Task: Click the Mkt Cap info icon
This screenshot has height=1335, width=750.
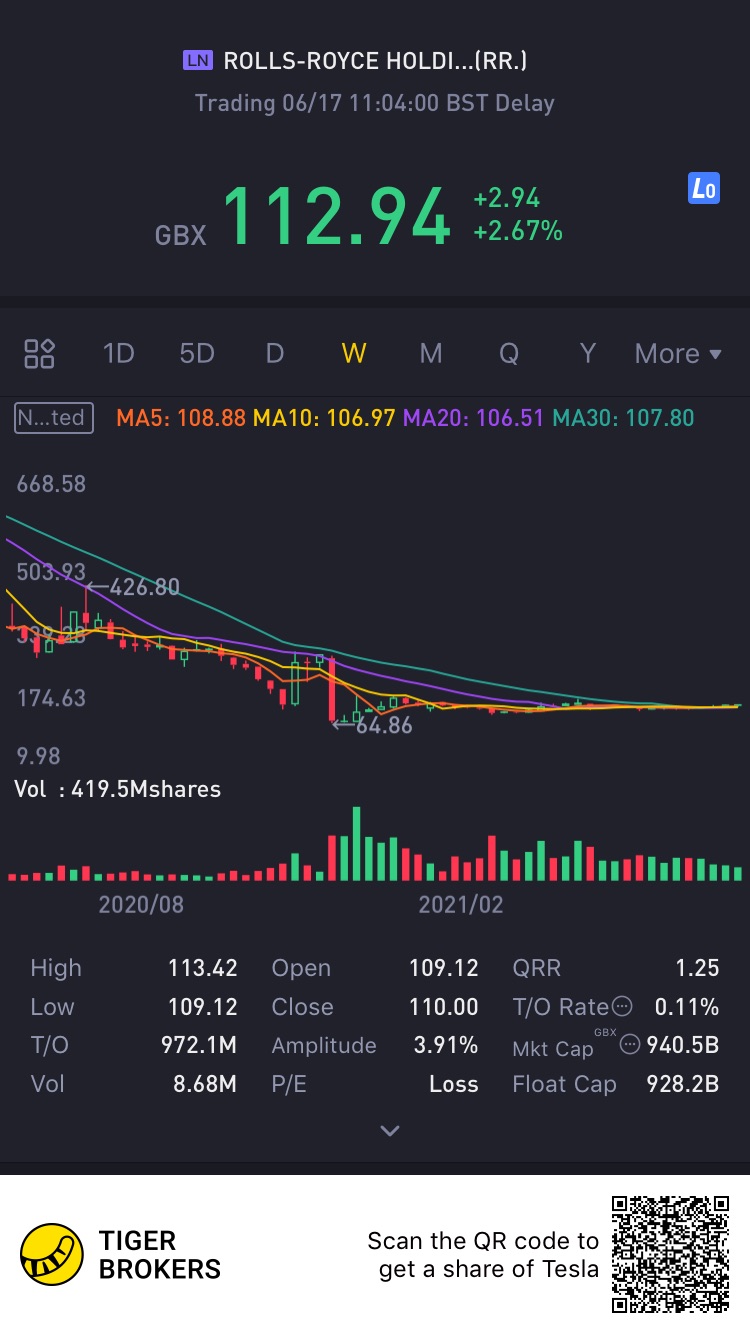Action: pos(630,1045)
